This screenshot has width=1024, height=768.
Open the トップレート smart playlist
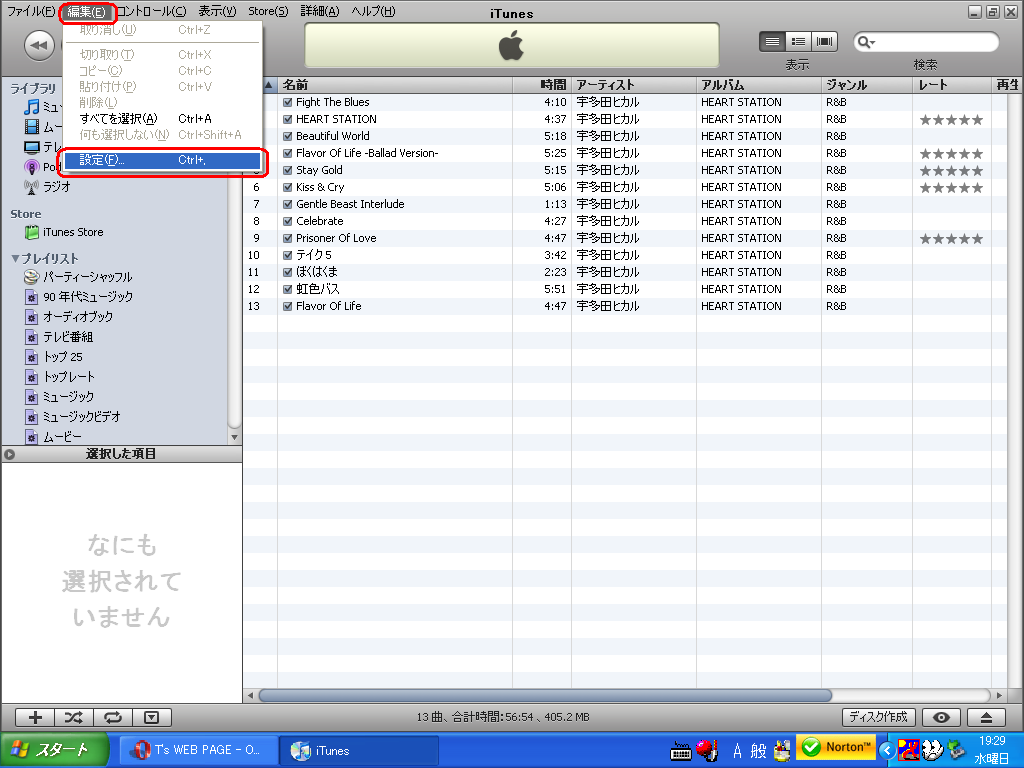coord(59,377)
